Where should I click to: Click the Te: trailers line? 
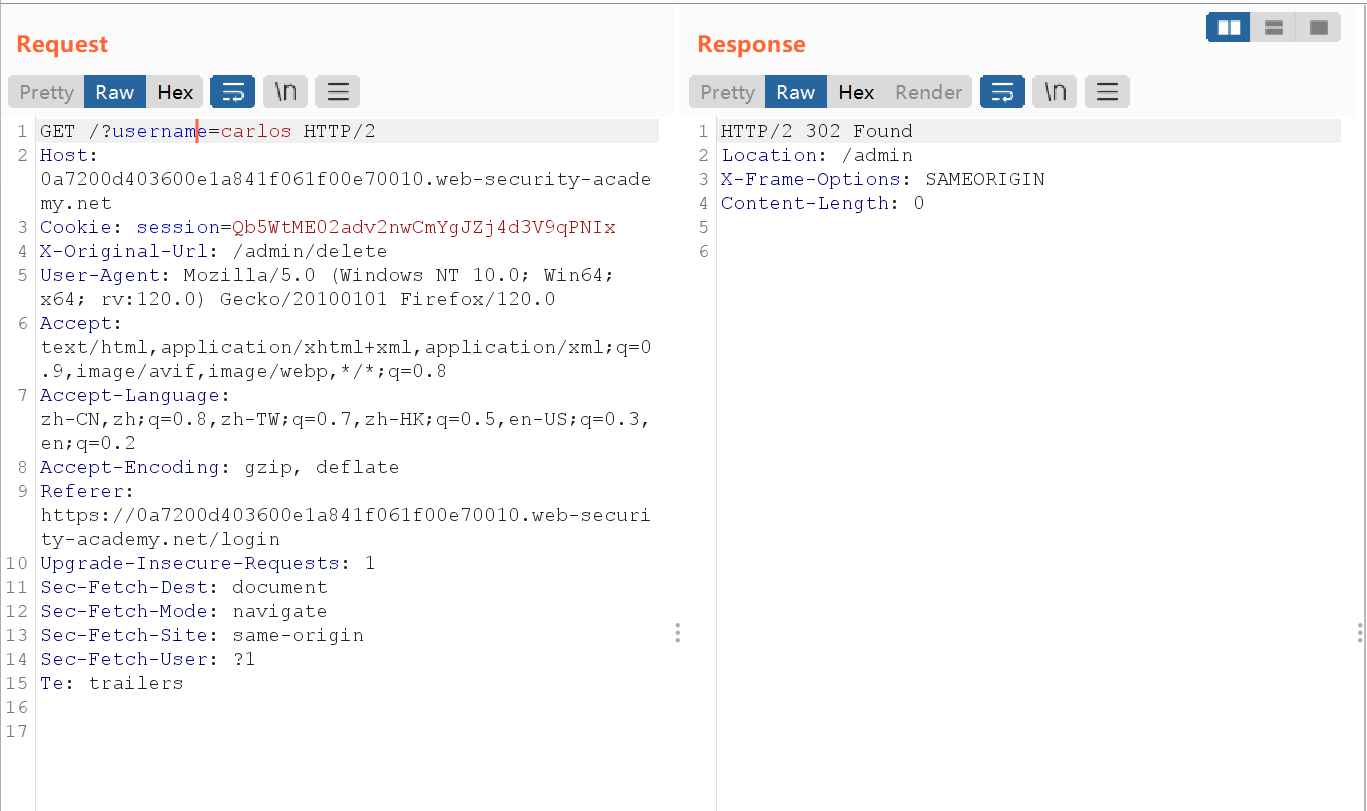pos(111,683)
